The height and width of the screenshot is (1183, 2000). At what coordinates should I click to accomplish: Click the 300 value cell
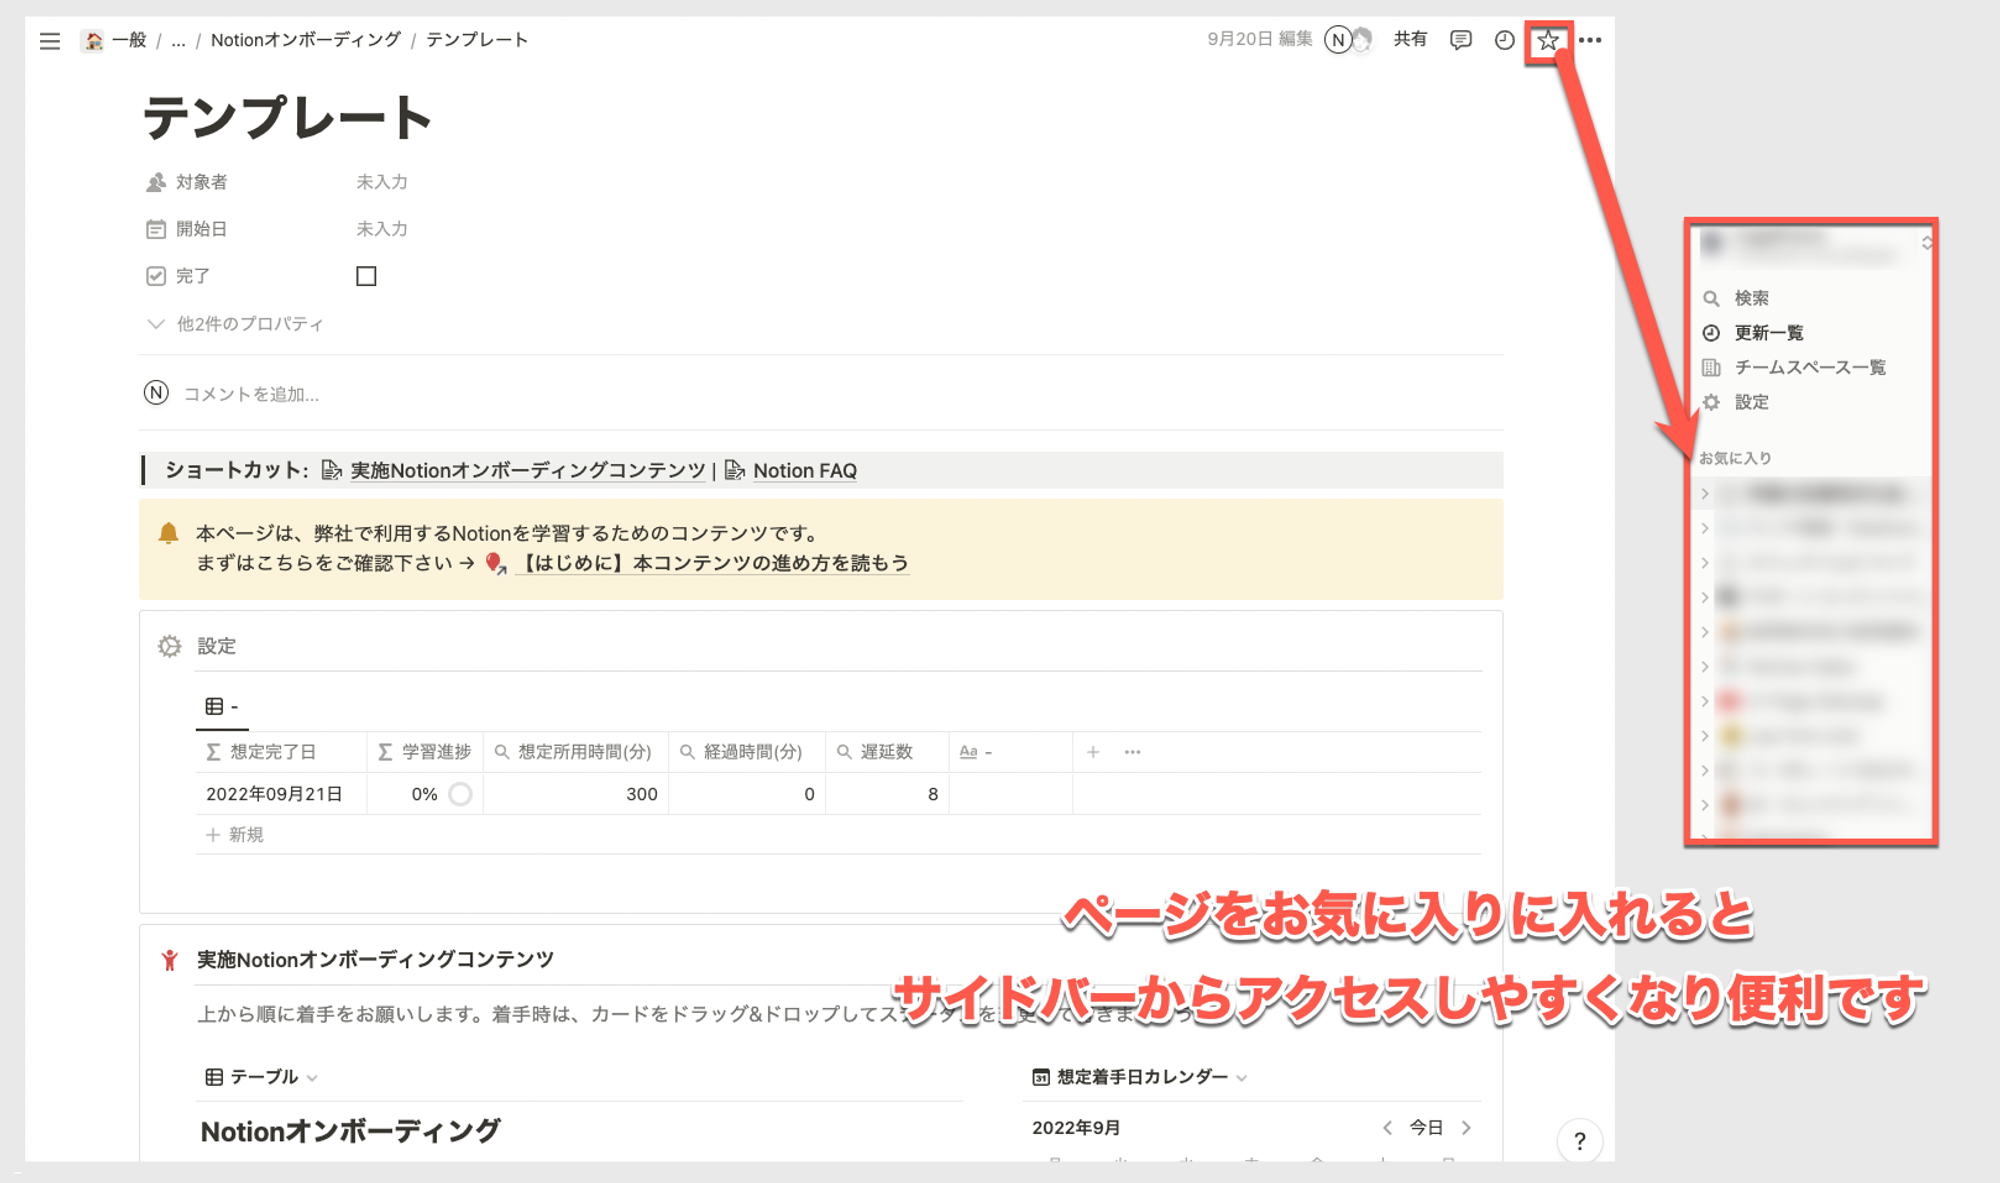(x=575, y=794)
